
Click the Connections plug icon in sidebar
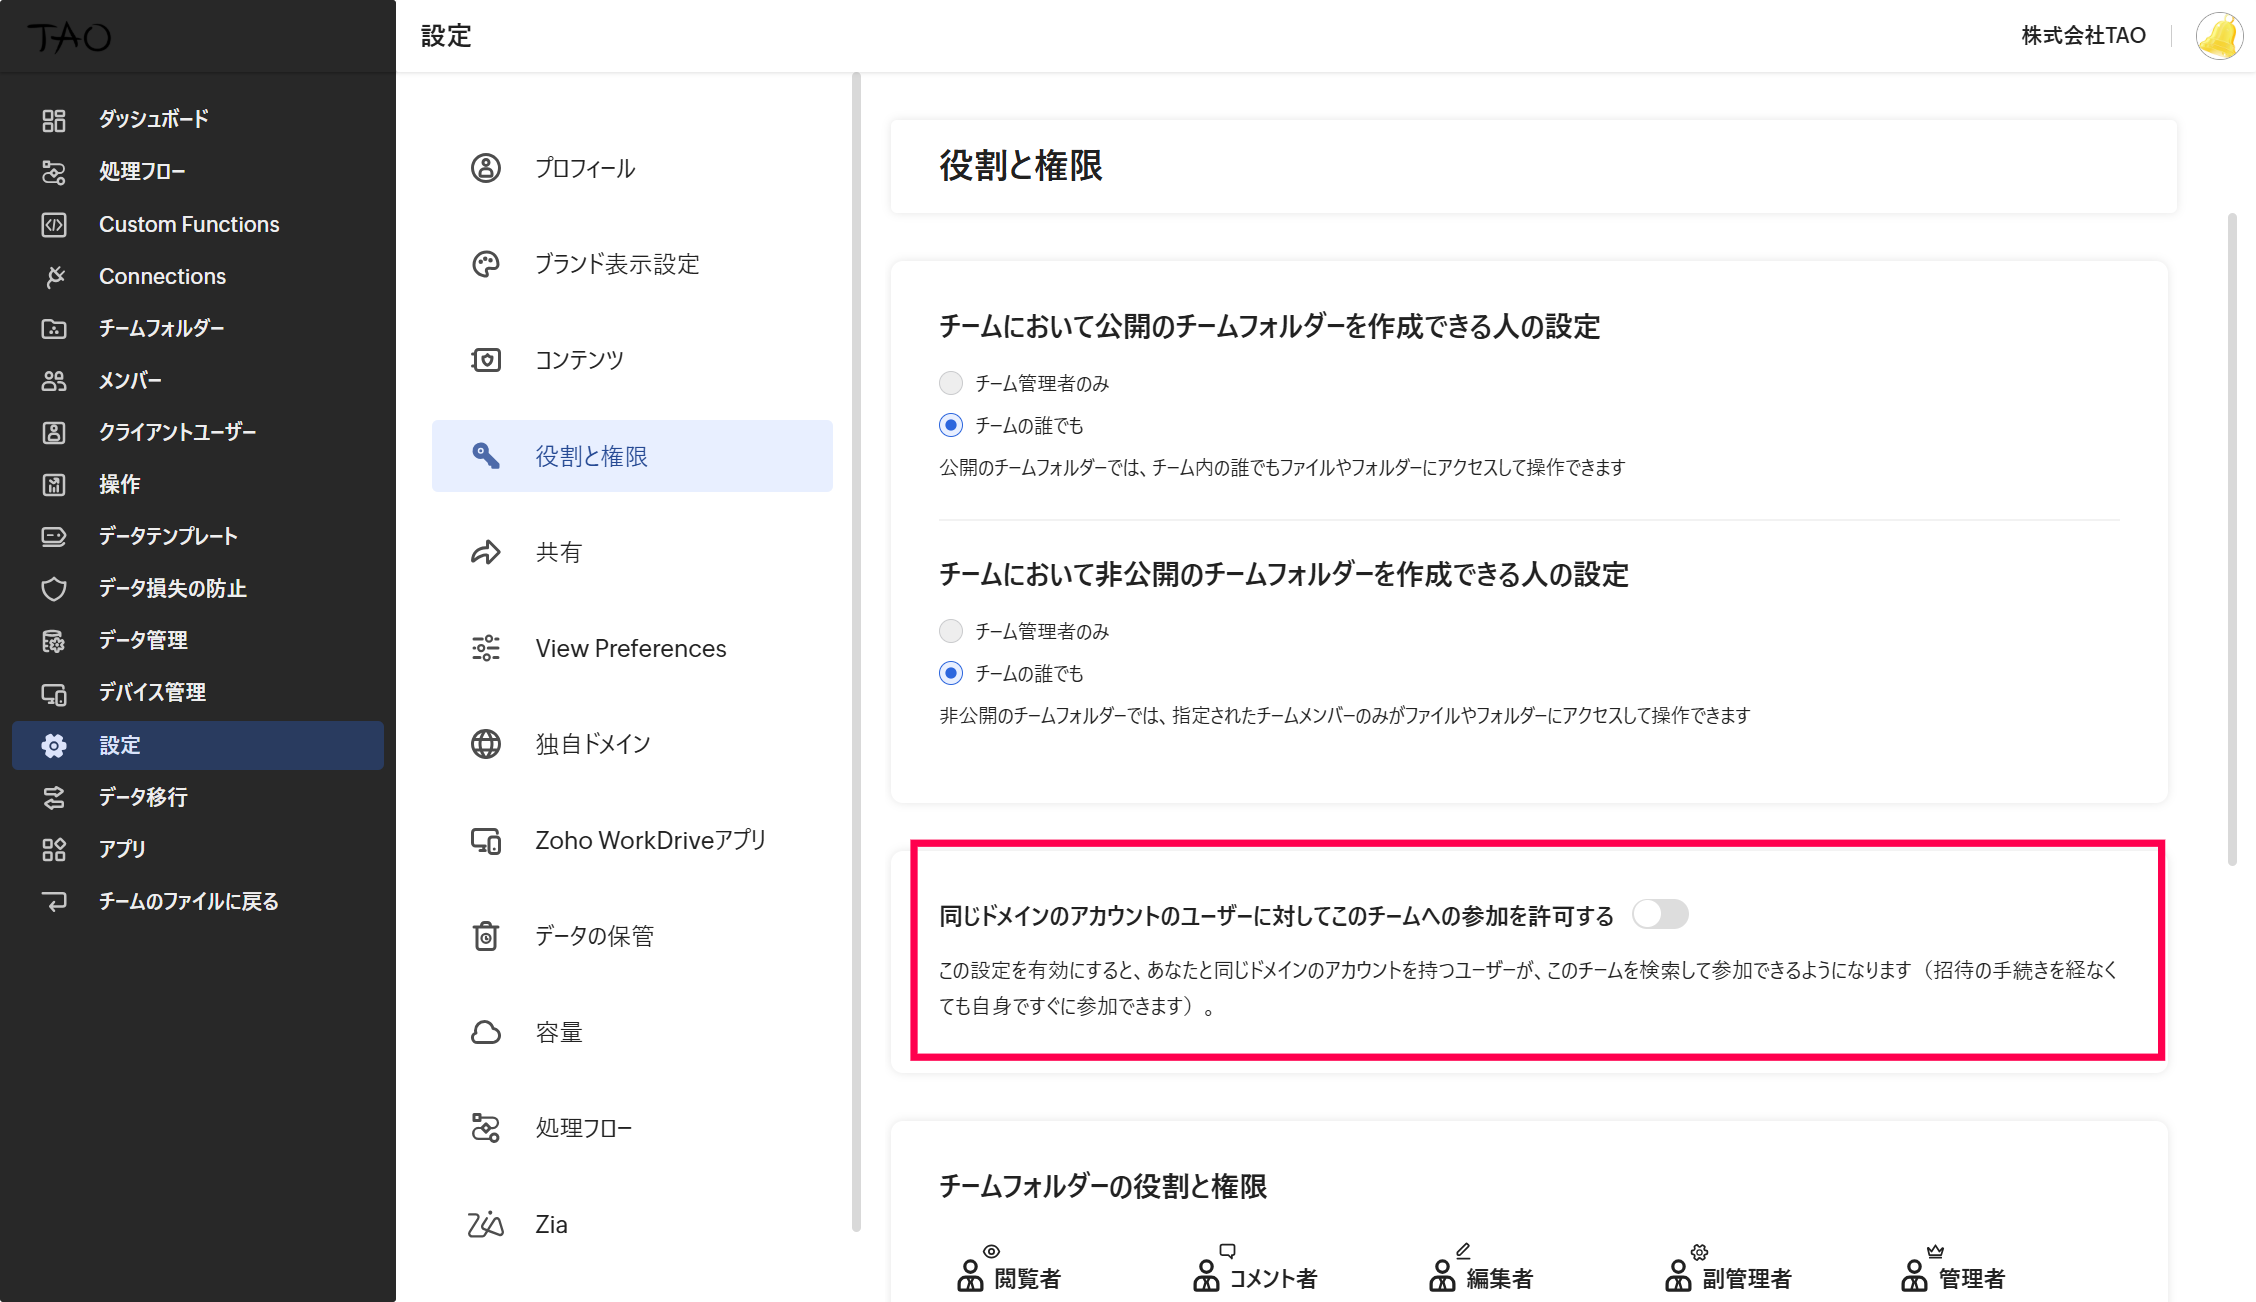coord(54,276)
